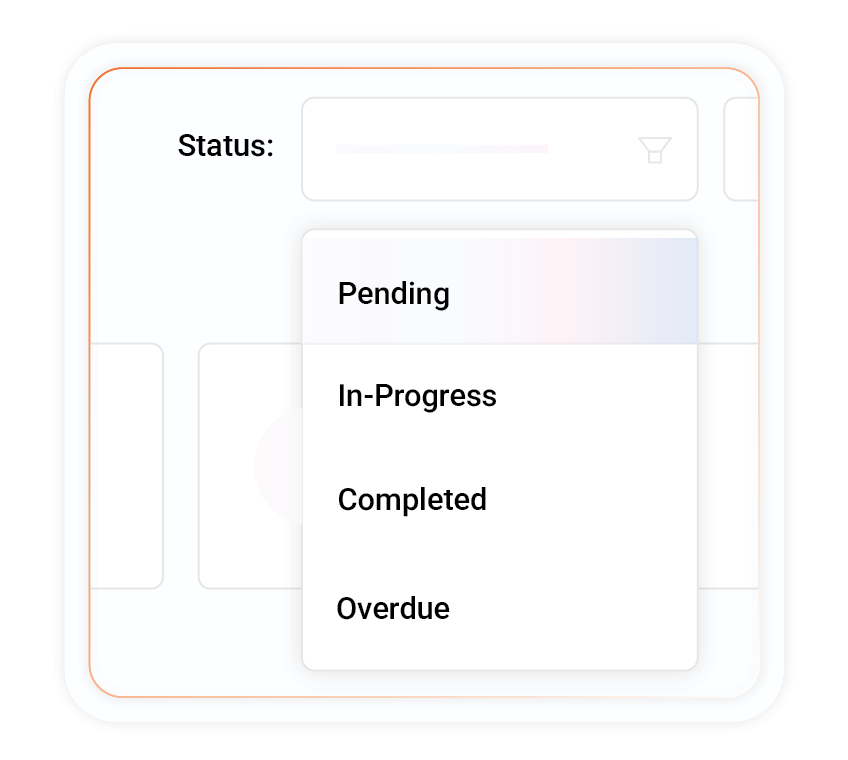Click the card area right of dropdown menu
The image size is (848, 760).
click(727, 465)
